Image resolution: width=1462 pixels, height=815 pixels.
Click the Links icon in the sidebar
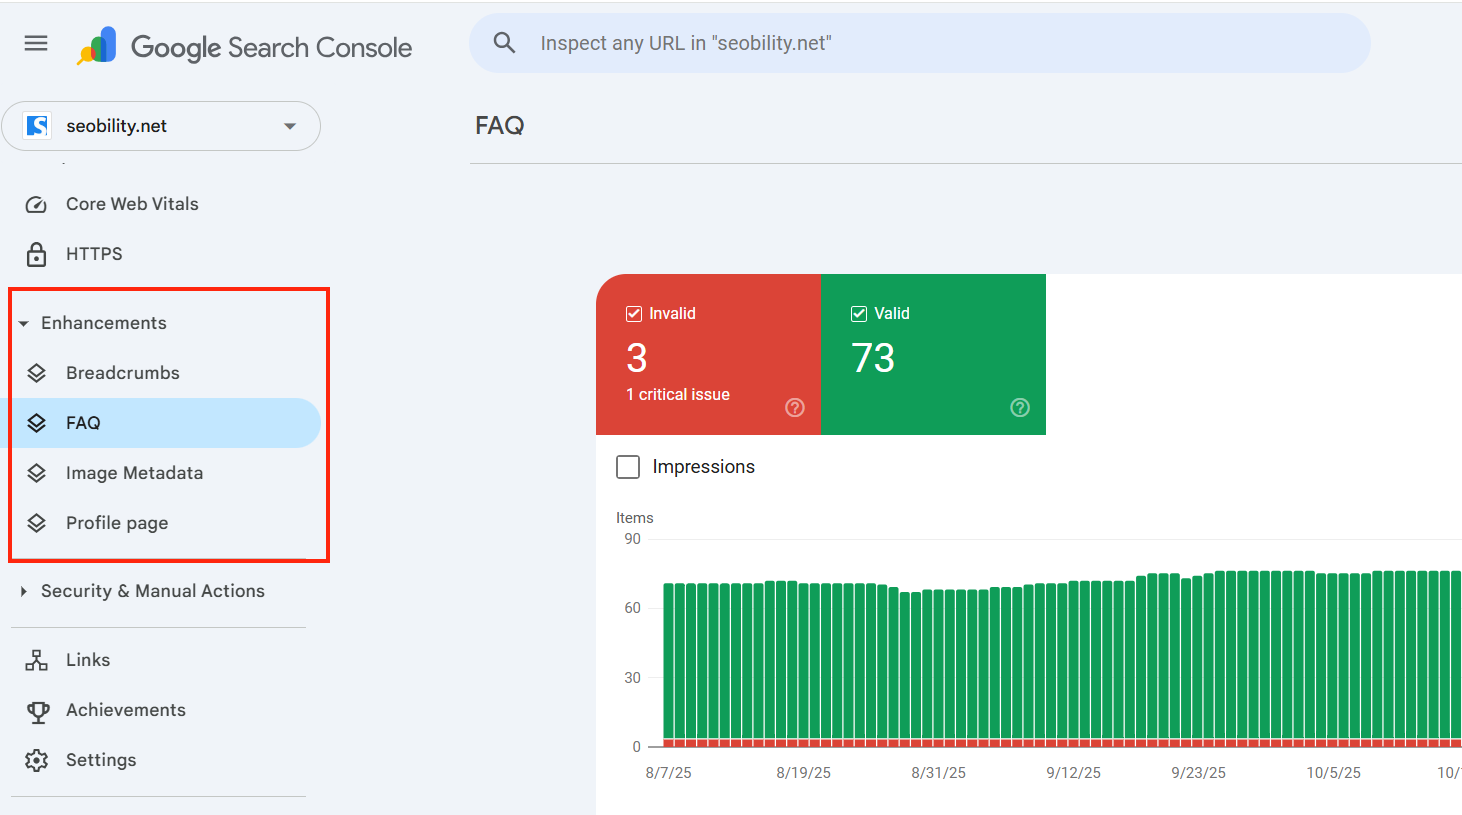pyautogui.click(x=36, y=659)
